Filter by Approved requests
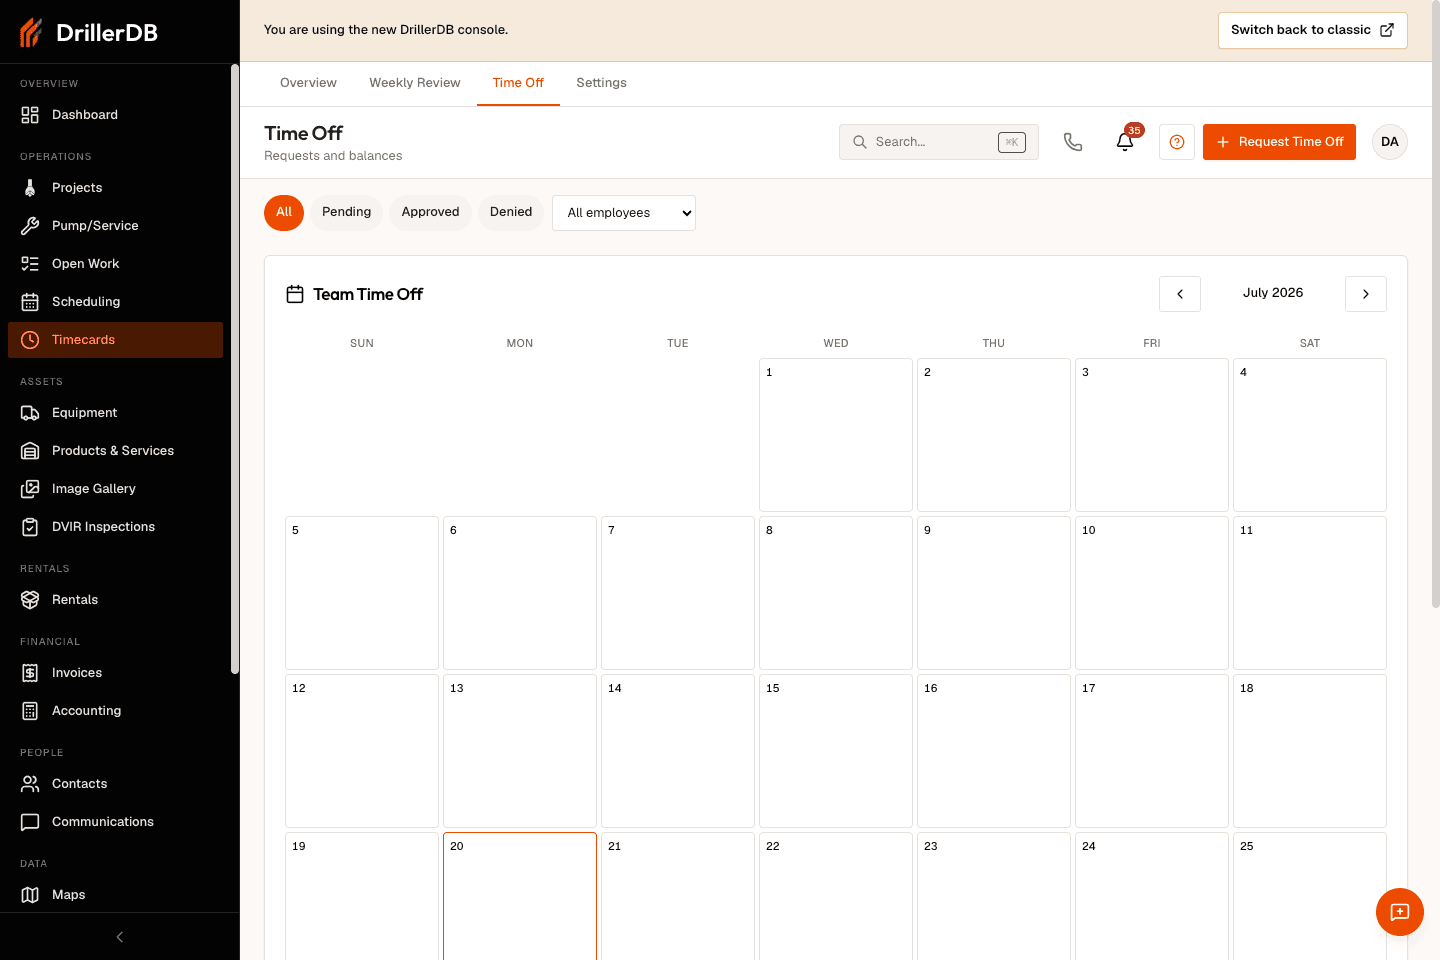This screenshot has width=1440, height=960. [x=430, y=213]
